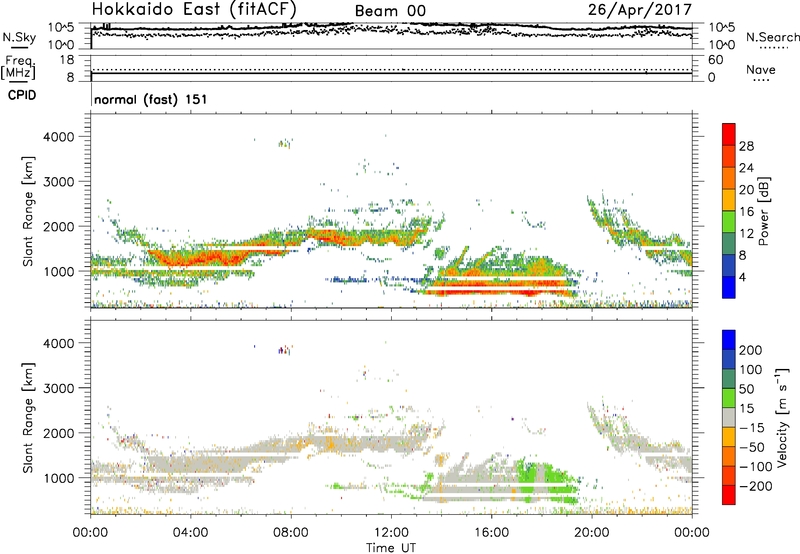800x554 pixels.
Task: Click the gray swatch of velocity colorbar
Action: pyautogui.click(x=729, y=417)
